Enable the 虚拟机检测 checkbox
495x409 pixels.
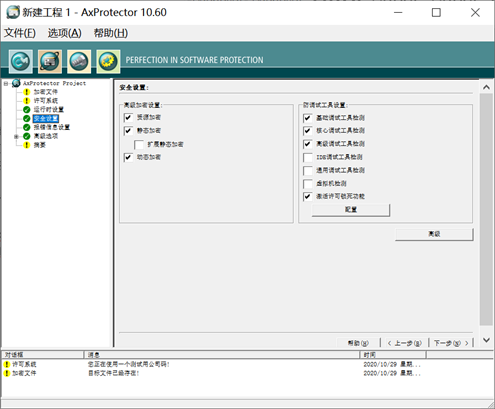tap(308, 184)
